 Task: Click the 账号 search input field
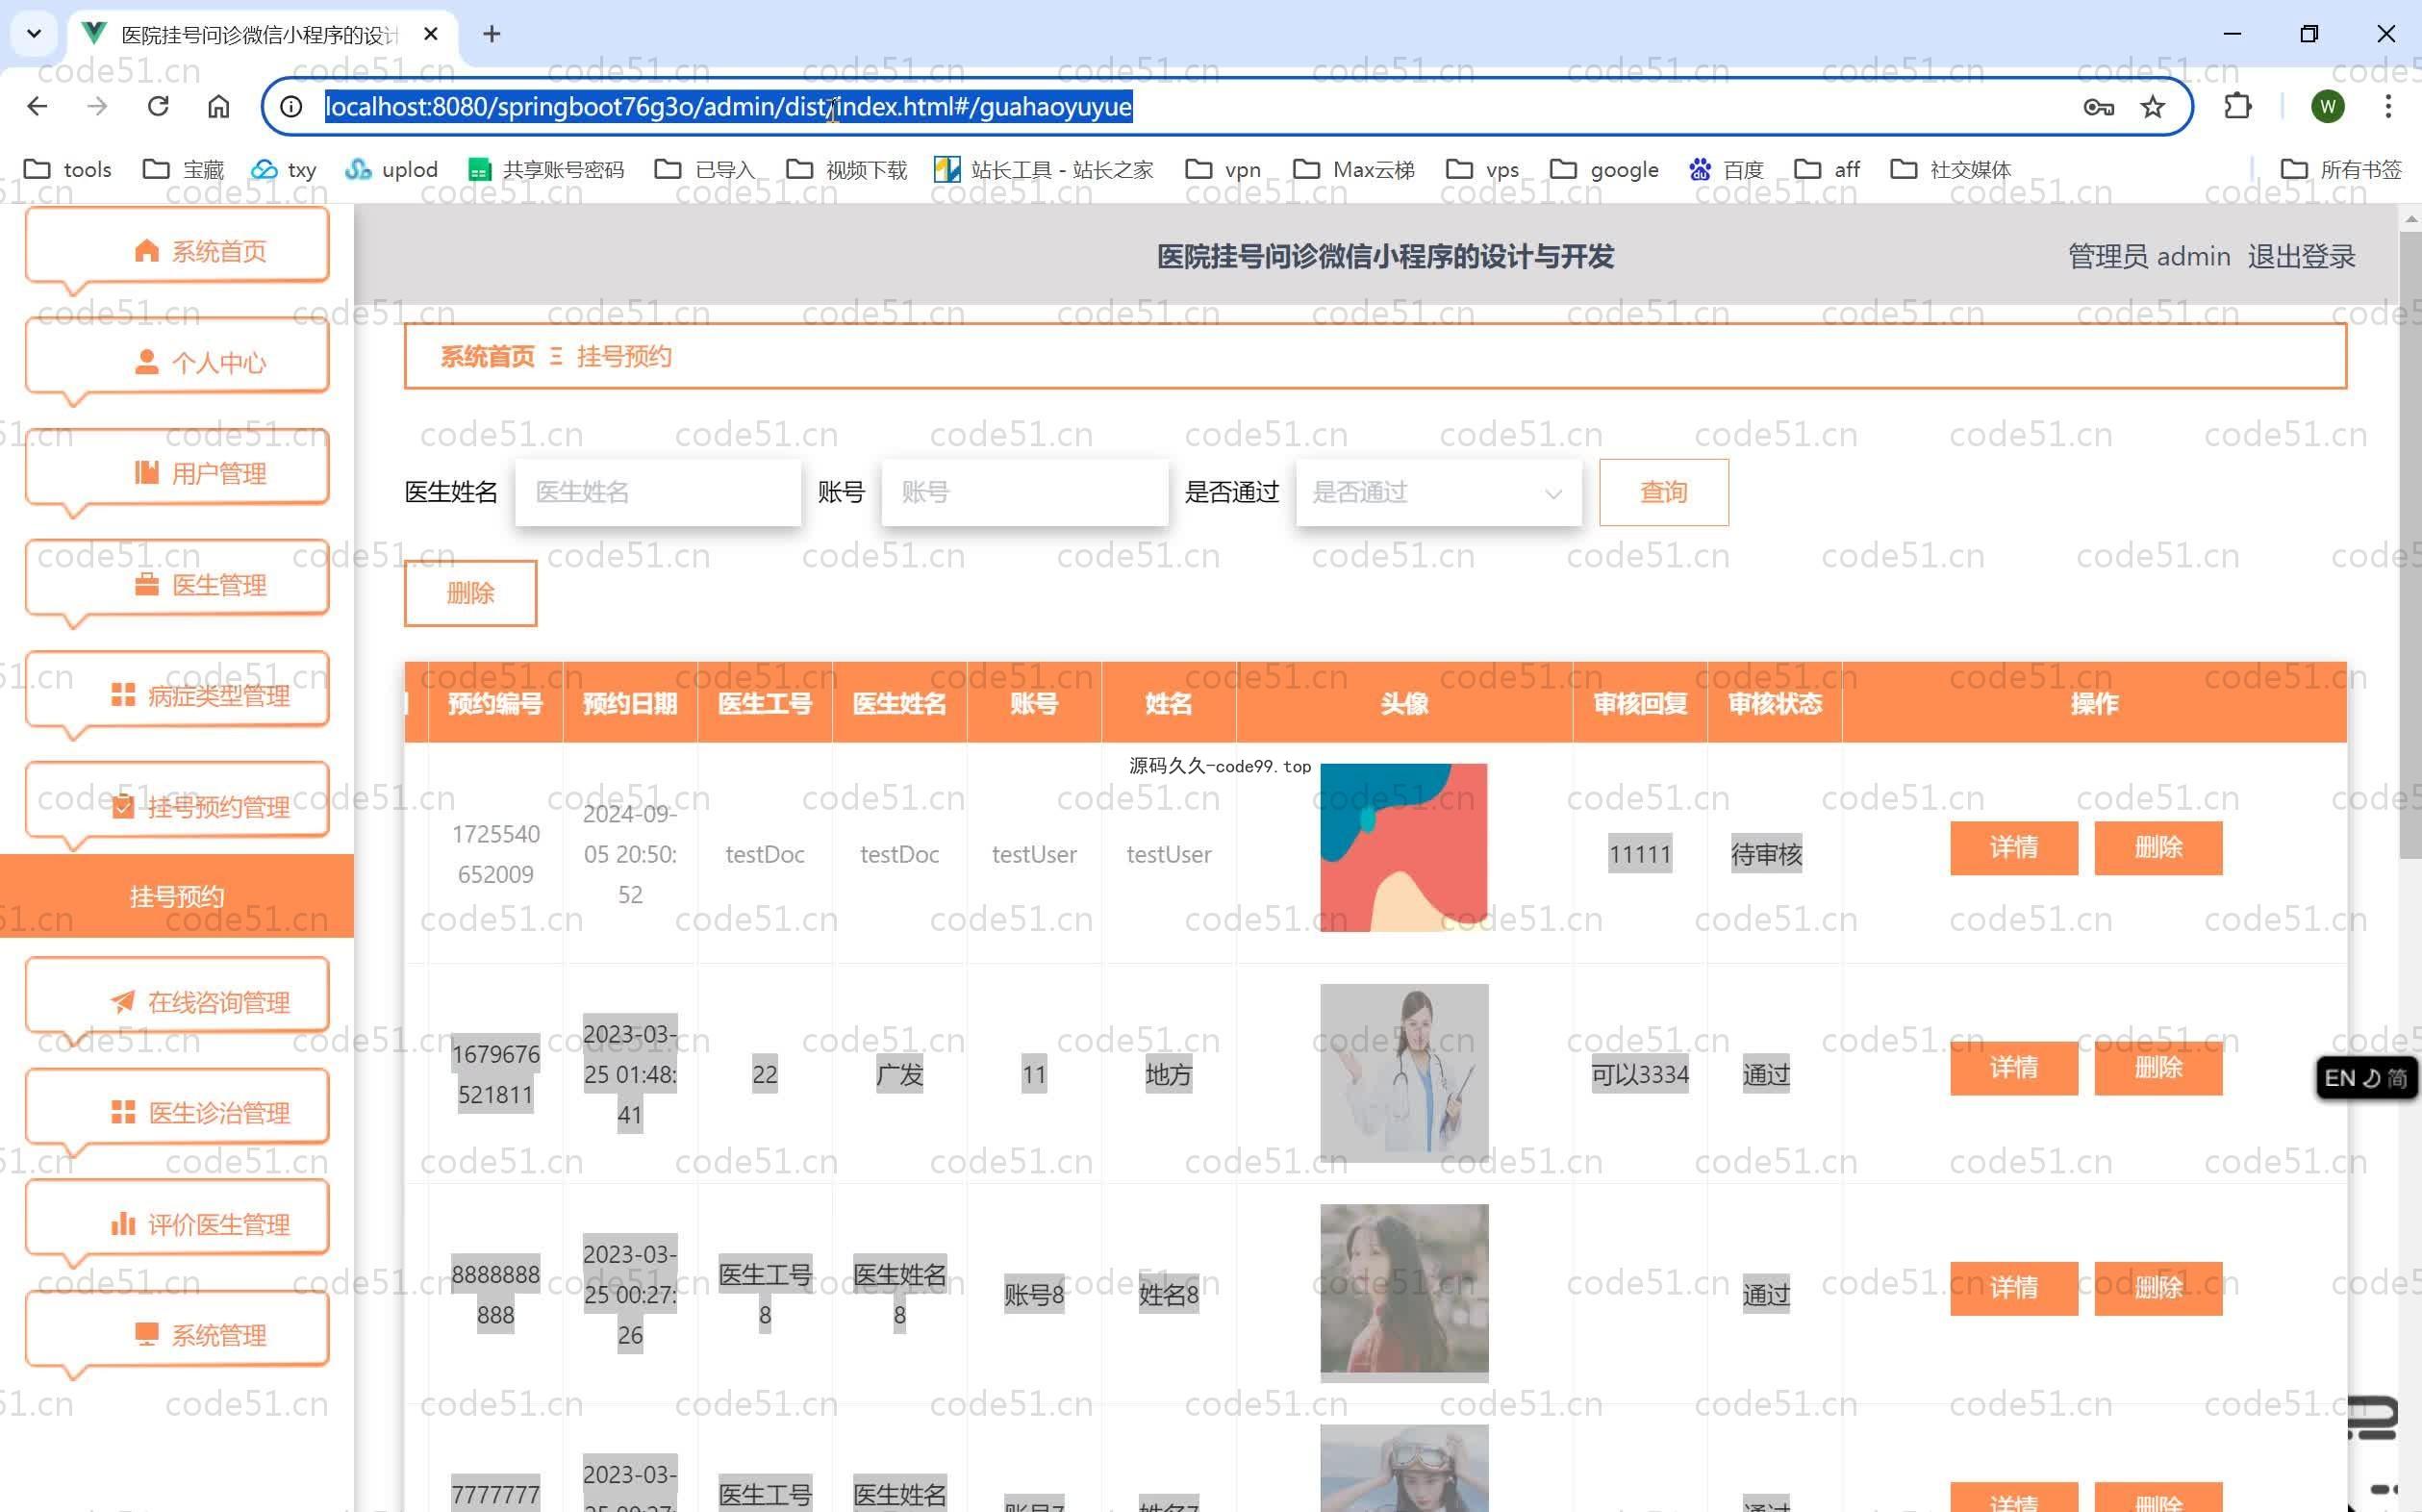[x=1025, y=492]
